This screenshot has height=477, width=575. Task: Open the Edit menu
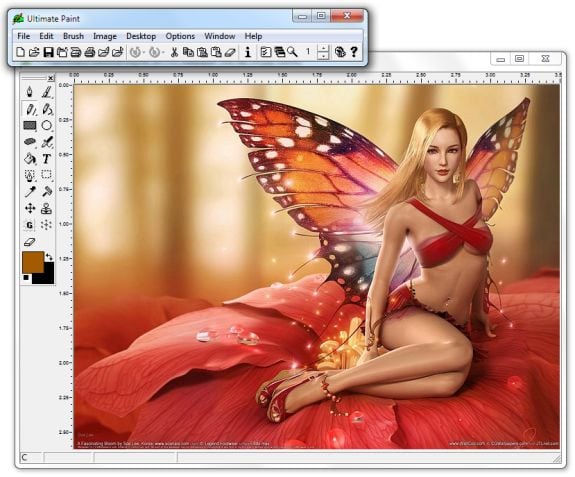[x=46, y=36]
